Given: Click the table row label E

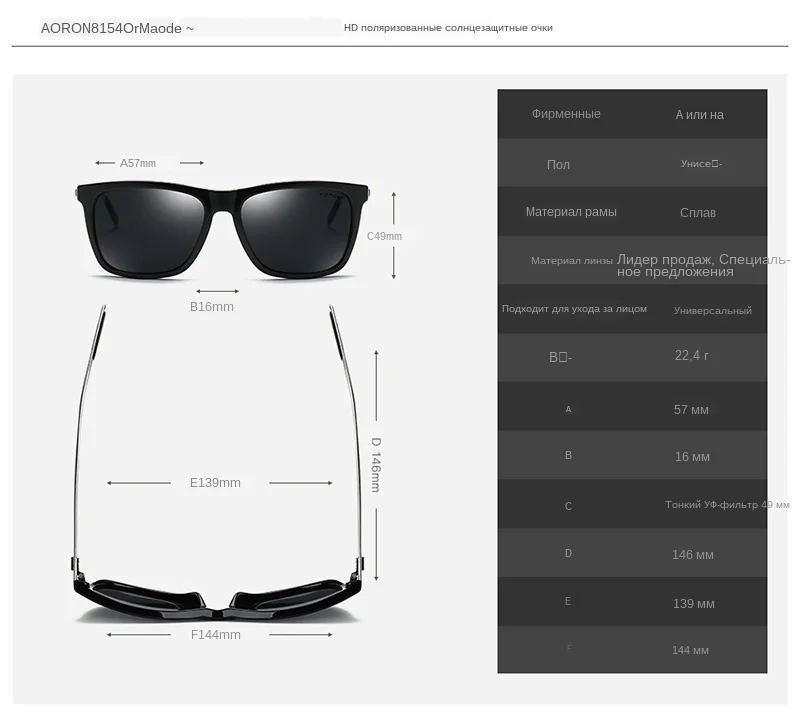Looking at the screenshot, I should 568,601.
